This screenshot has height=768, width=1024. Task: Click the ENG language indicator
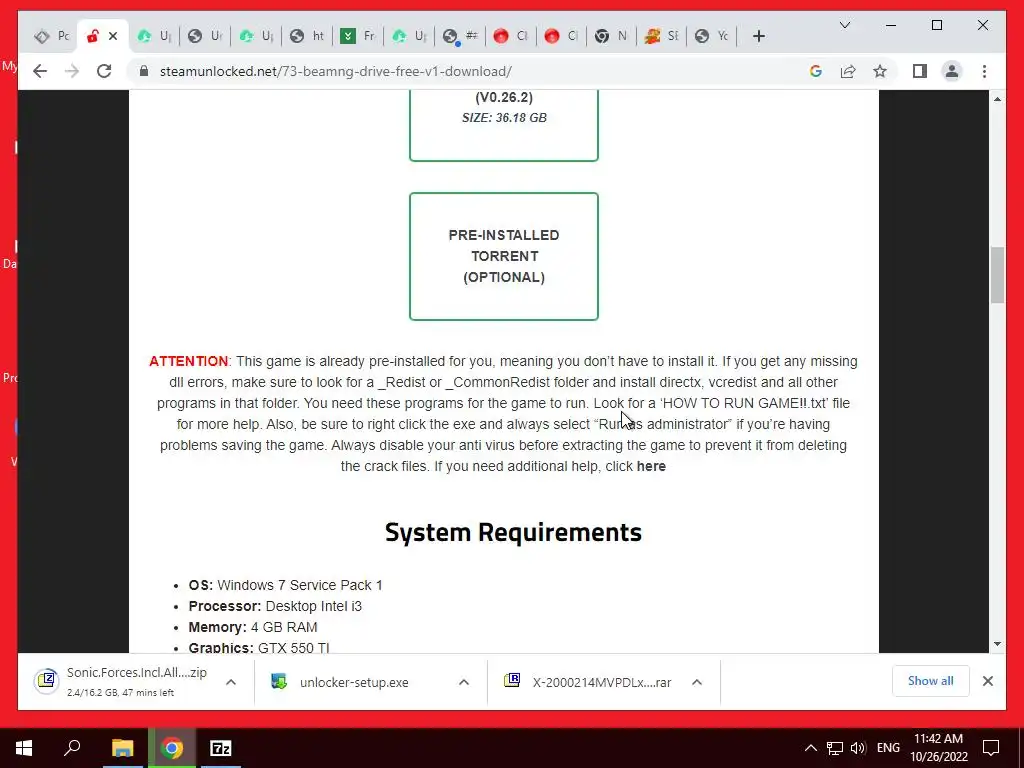(x=888, y=748)
